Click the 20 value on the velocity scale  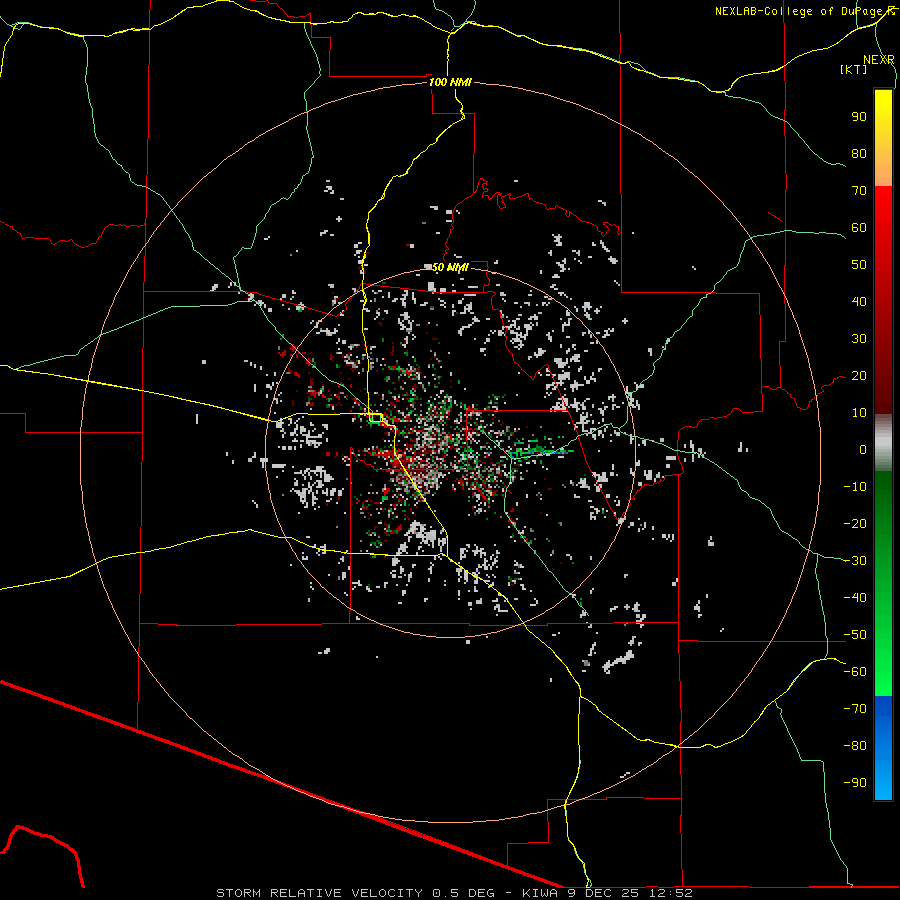pyautogui.click(x=859, y=375)
